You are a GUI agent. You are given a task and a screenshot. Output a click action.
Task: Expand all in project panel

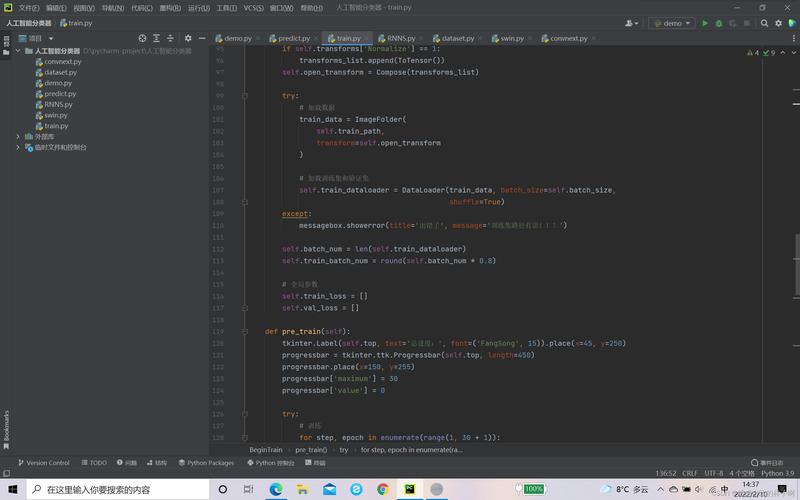[x=156, y=38]
